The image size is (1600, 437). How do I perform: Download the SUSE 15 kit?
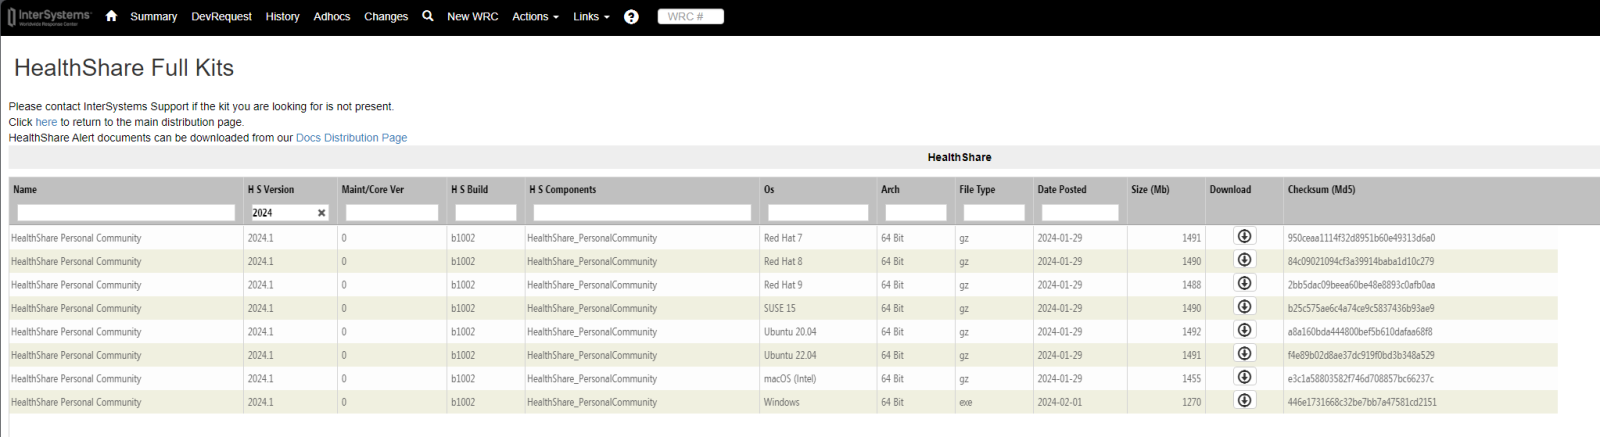[x=1244, y=307]
